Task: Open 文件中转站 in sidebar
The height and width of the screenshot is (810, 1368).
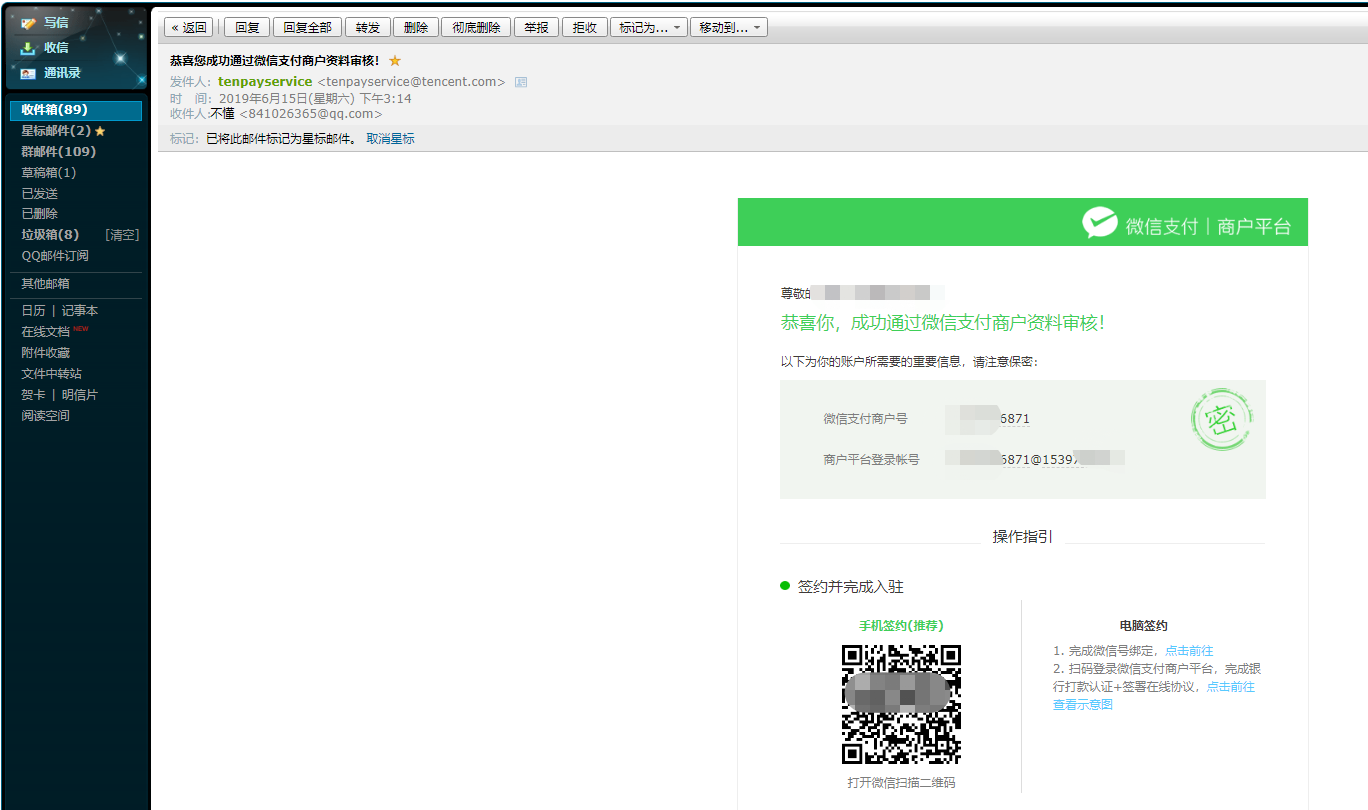Action: pos(52,374)
